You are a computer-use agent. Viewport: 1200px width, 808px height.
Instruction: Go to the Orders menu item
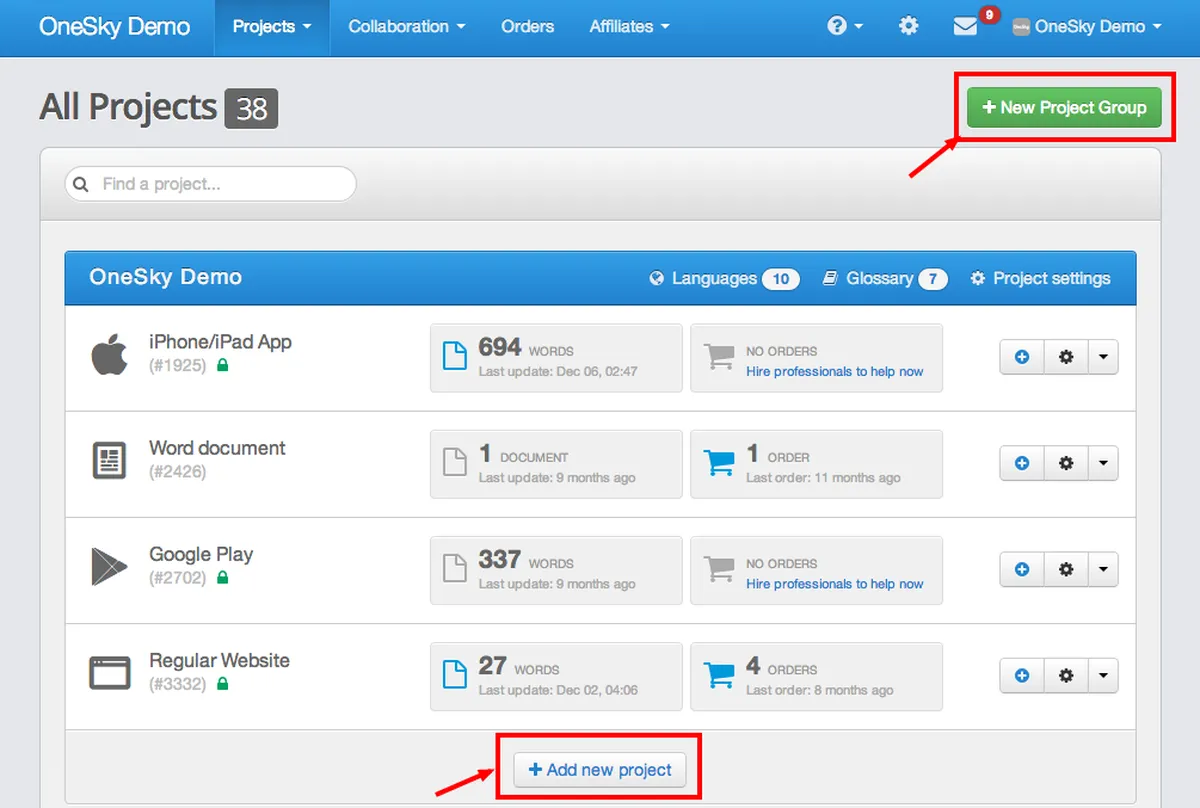[528, 27]
